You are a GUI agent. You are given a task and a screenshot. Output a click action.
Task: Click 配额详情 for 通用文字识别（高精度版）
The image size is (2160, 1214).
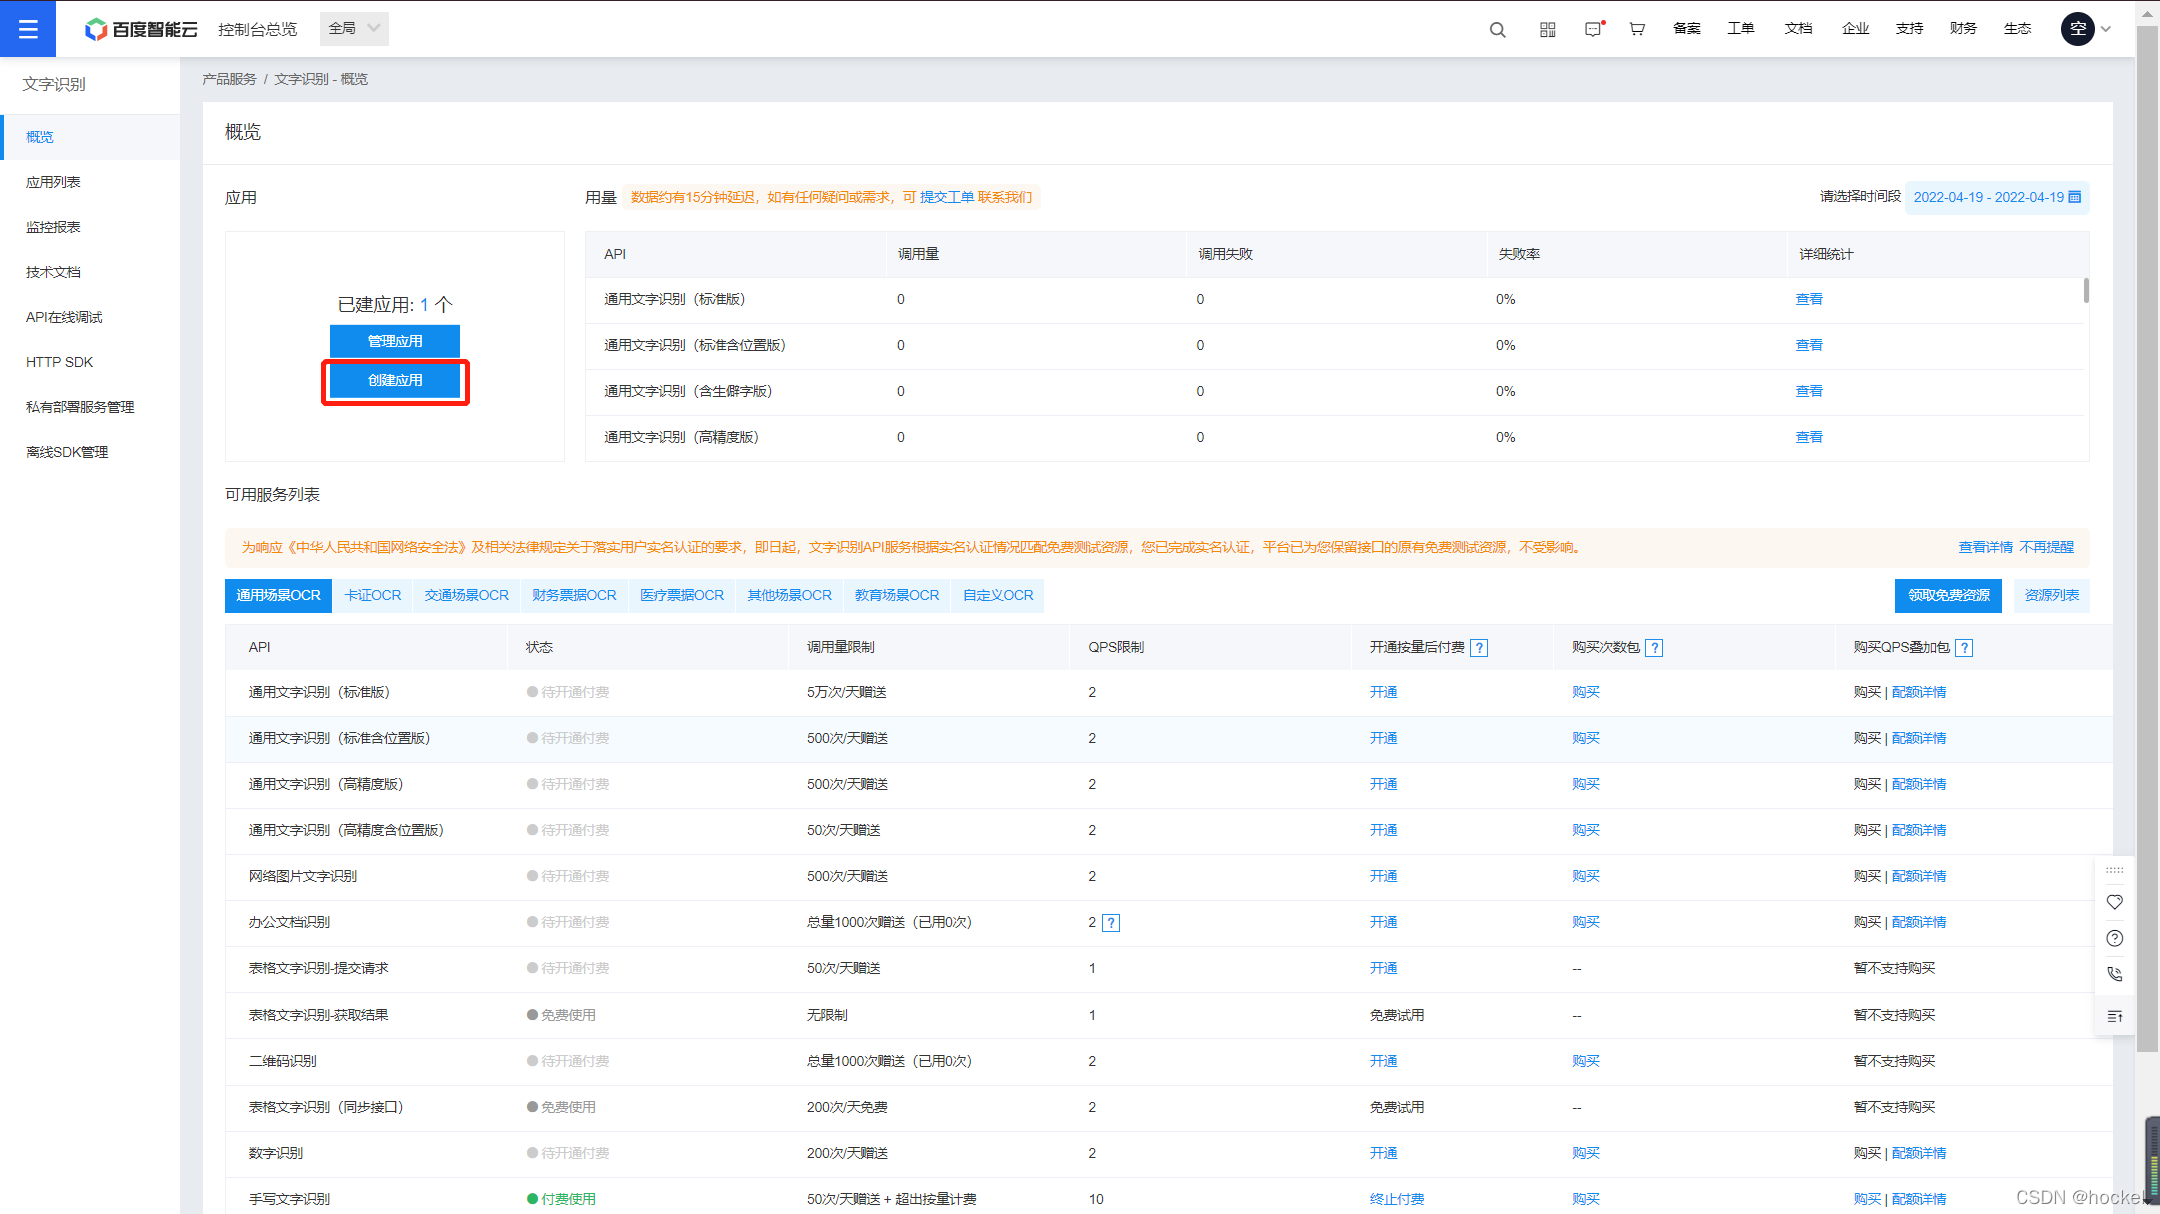1918,784
